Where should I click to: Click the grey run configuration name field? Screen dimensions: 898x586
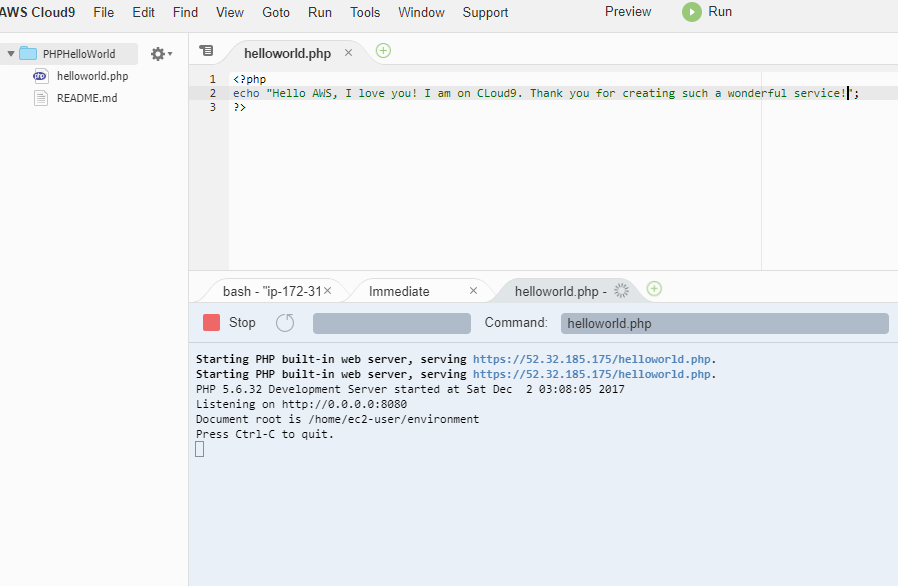pos(392,323)
